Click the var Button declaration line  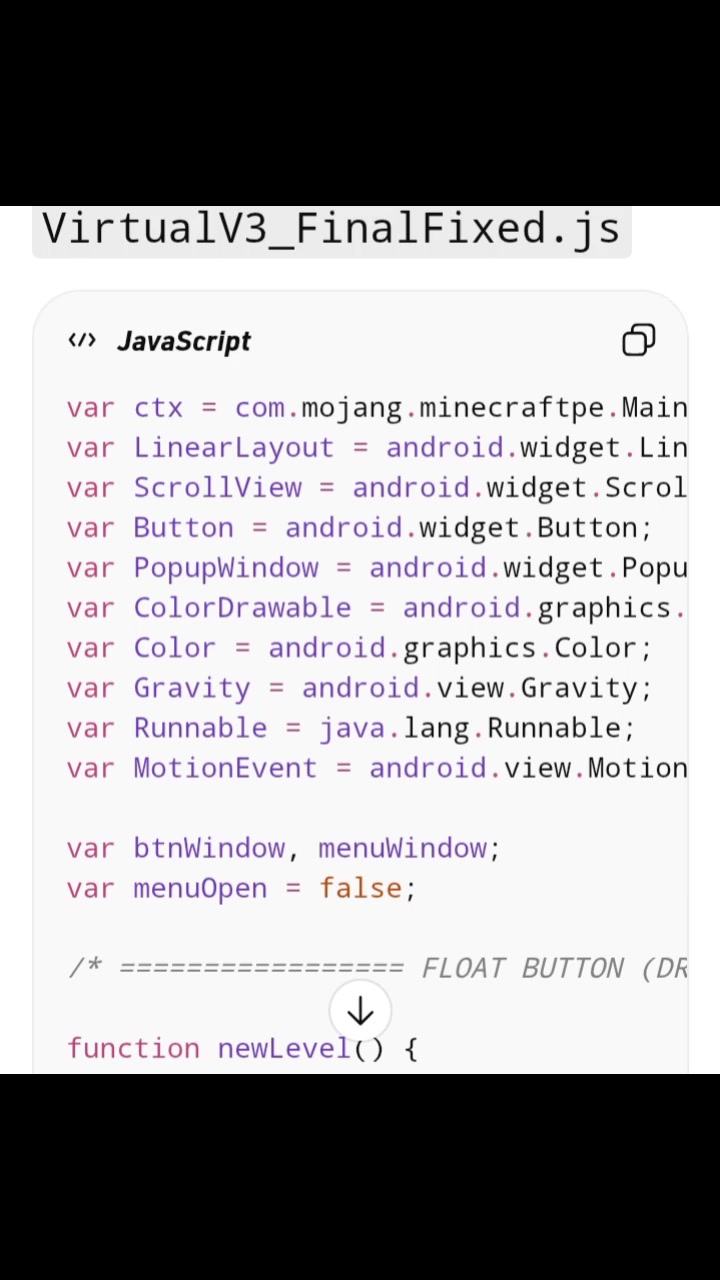coord(359,528)
